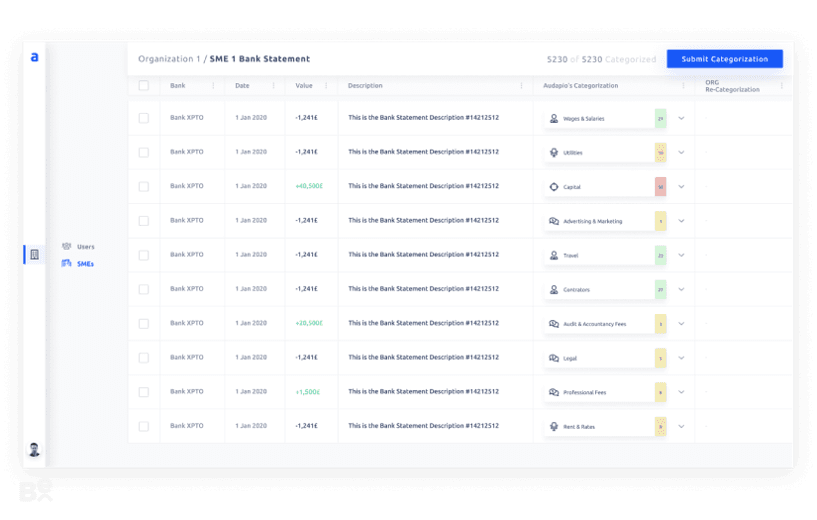Check the Legal row checkbox
Screen dimensions: 817x520
[144, 357]
